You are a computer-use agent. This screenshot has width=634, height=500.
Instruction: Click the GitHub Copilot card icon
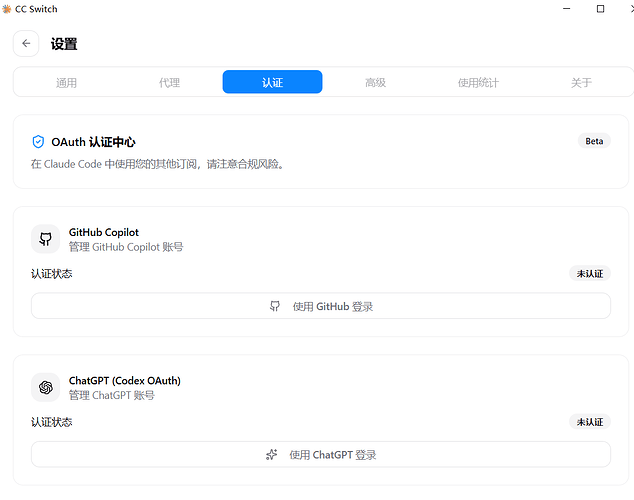pos(46,239)
